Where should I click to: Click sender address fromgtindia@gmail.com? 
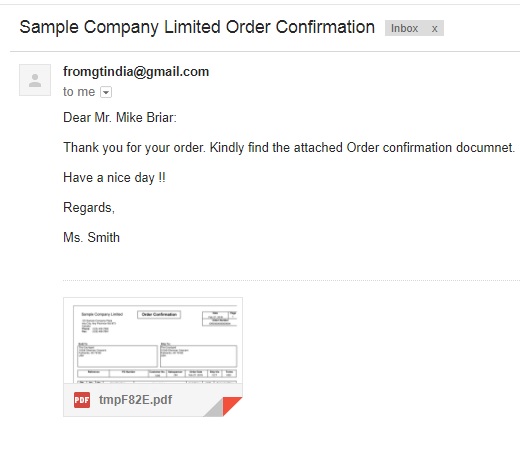click(x=136, y=72)
